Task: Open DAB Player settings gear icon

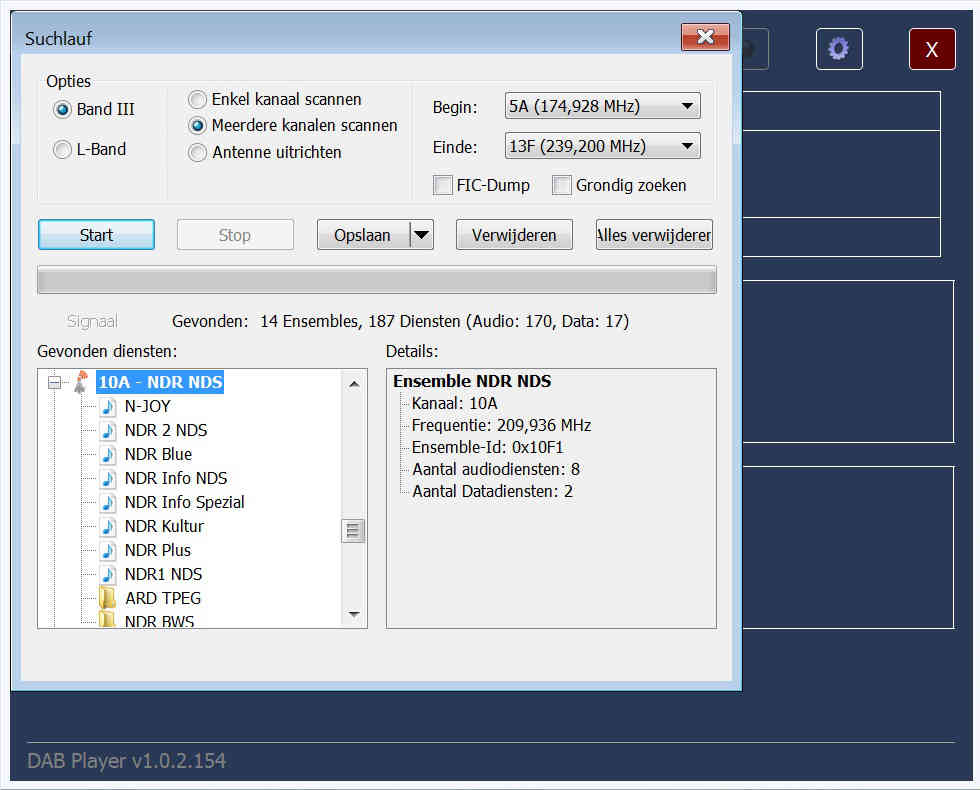Action: coord(839,49)
